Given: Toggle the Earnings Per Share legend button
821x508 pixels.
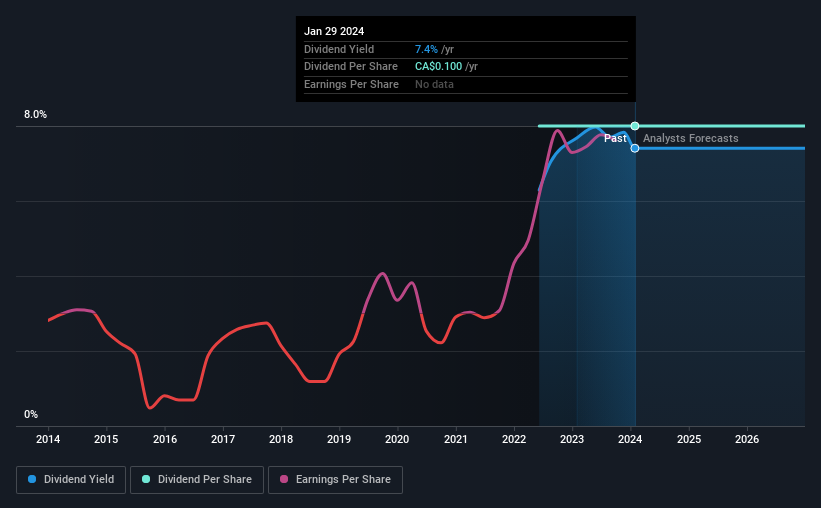Looking at the screenshot, I should tap(335, 480).
